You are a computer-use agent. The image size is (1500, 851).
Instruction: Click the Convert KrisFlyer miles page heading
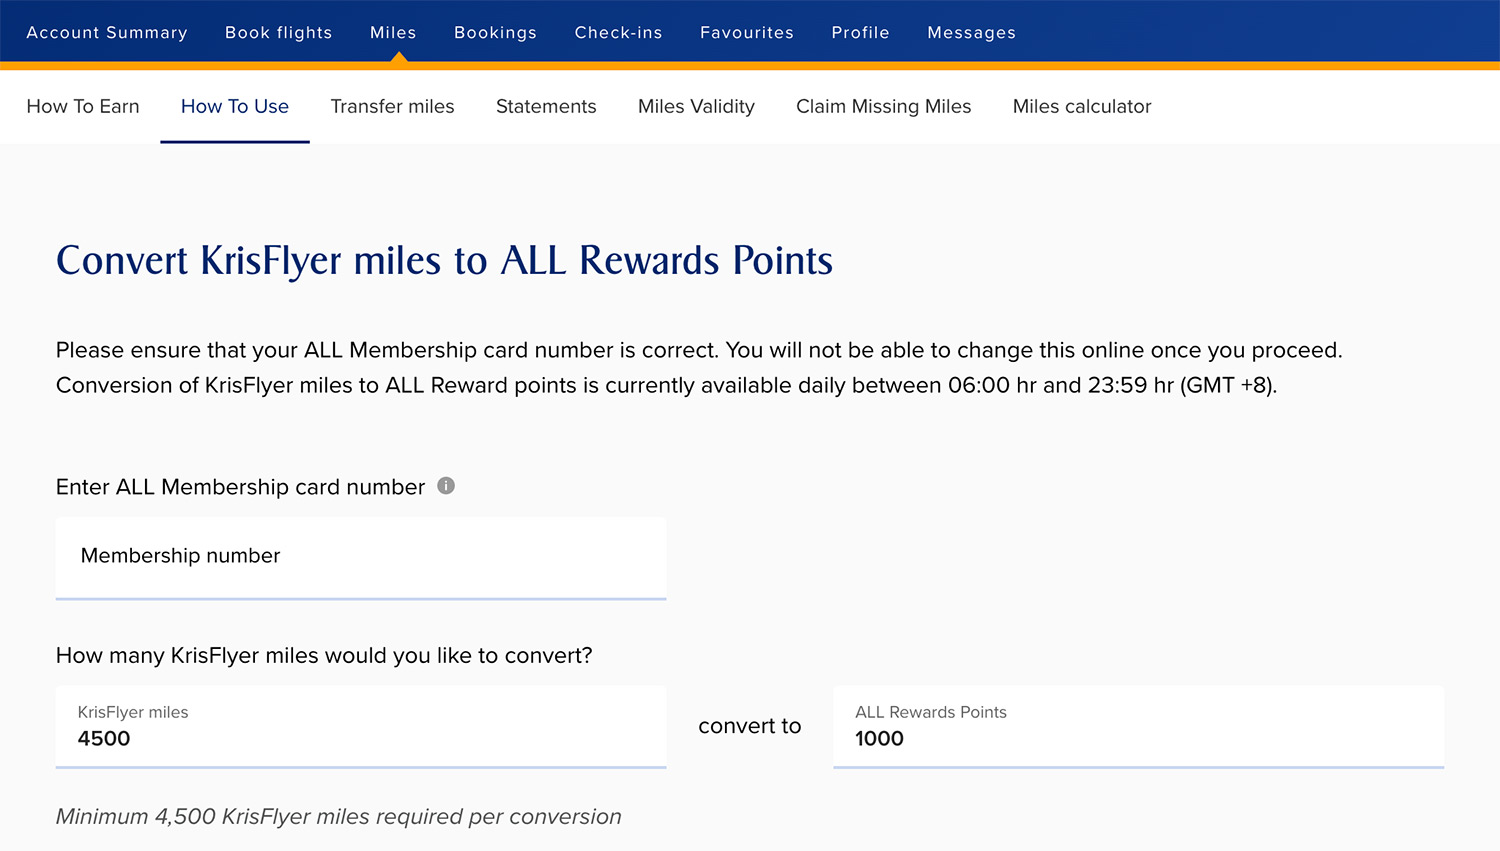tap(444, 261)
